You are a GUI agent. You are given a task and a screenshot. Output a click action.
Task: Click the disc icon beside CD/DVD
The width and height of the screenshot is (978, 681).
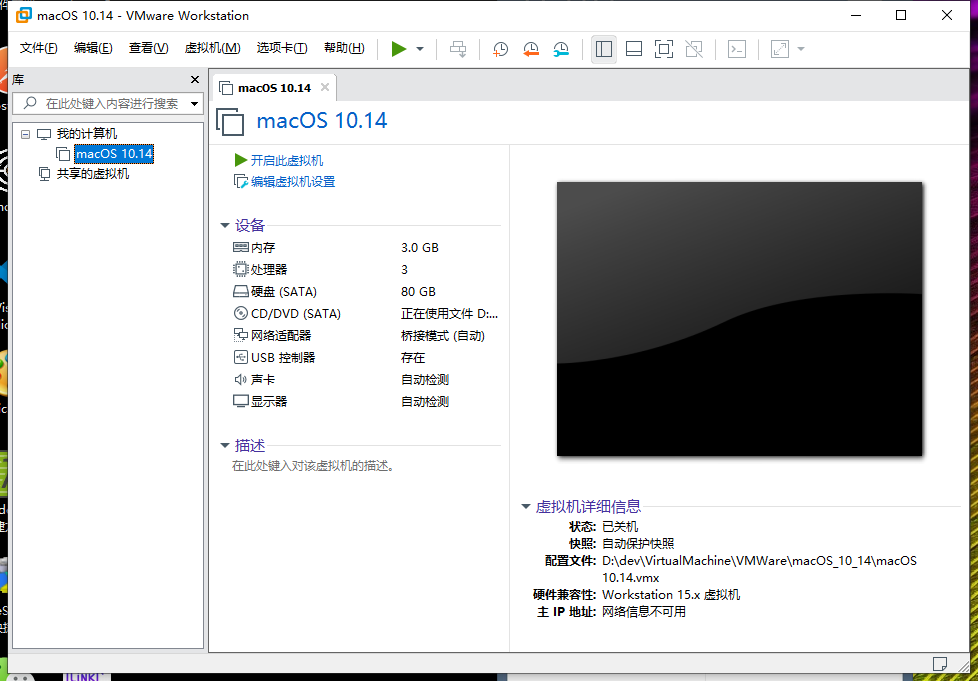[x=241, y=313]
